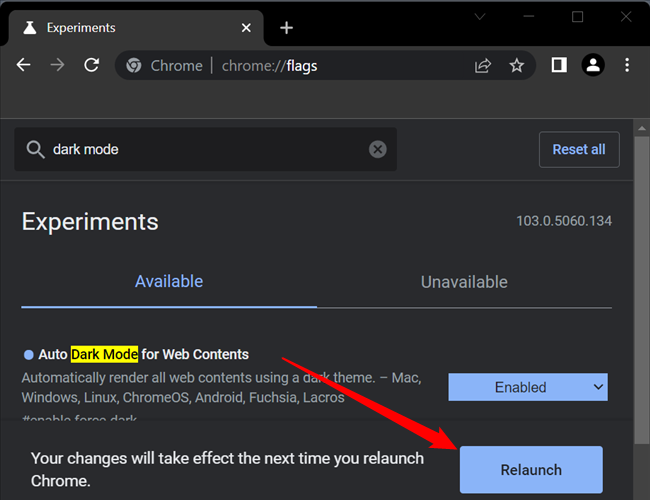Viewport: 650px width, 500px height.
Task: Select the Experiments browser tab
Action: (136, 28)
